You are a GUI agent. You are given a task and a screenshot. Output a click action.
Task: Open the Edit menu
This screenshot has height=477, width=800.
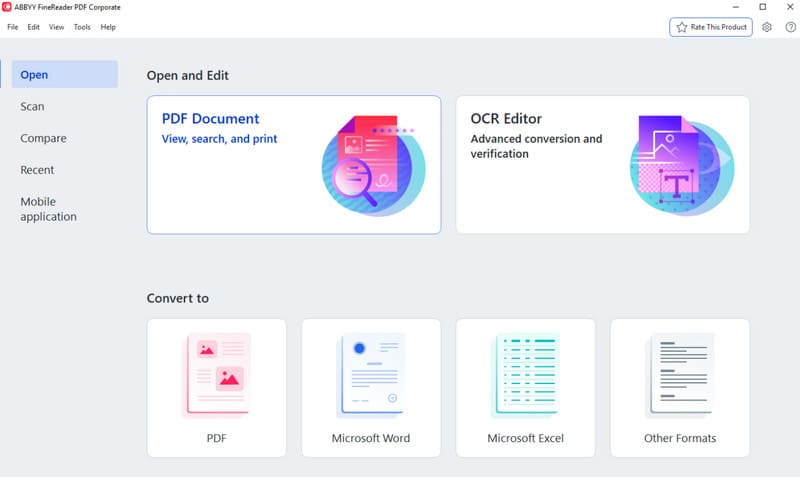coord(34,27)
